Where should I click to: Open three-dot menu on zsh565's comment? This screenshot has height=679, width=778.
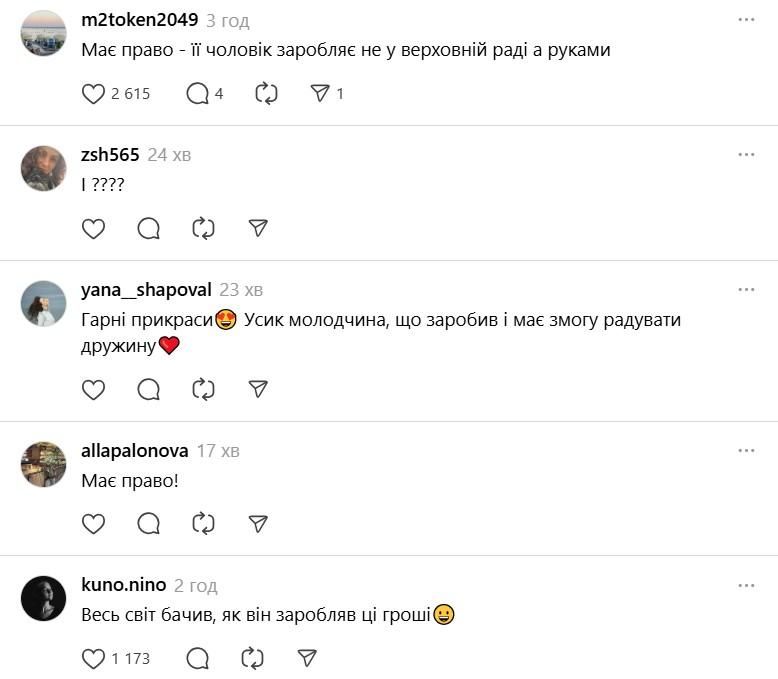[746, 155]
